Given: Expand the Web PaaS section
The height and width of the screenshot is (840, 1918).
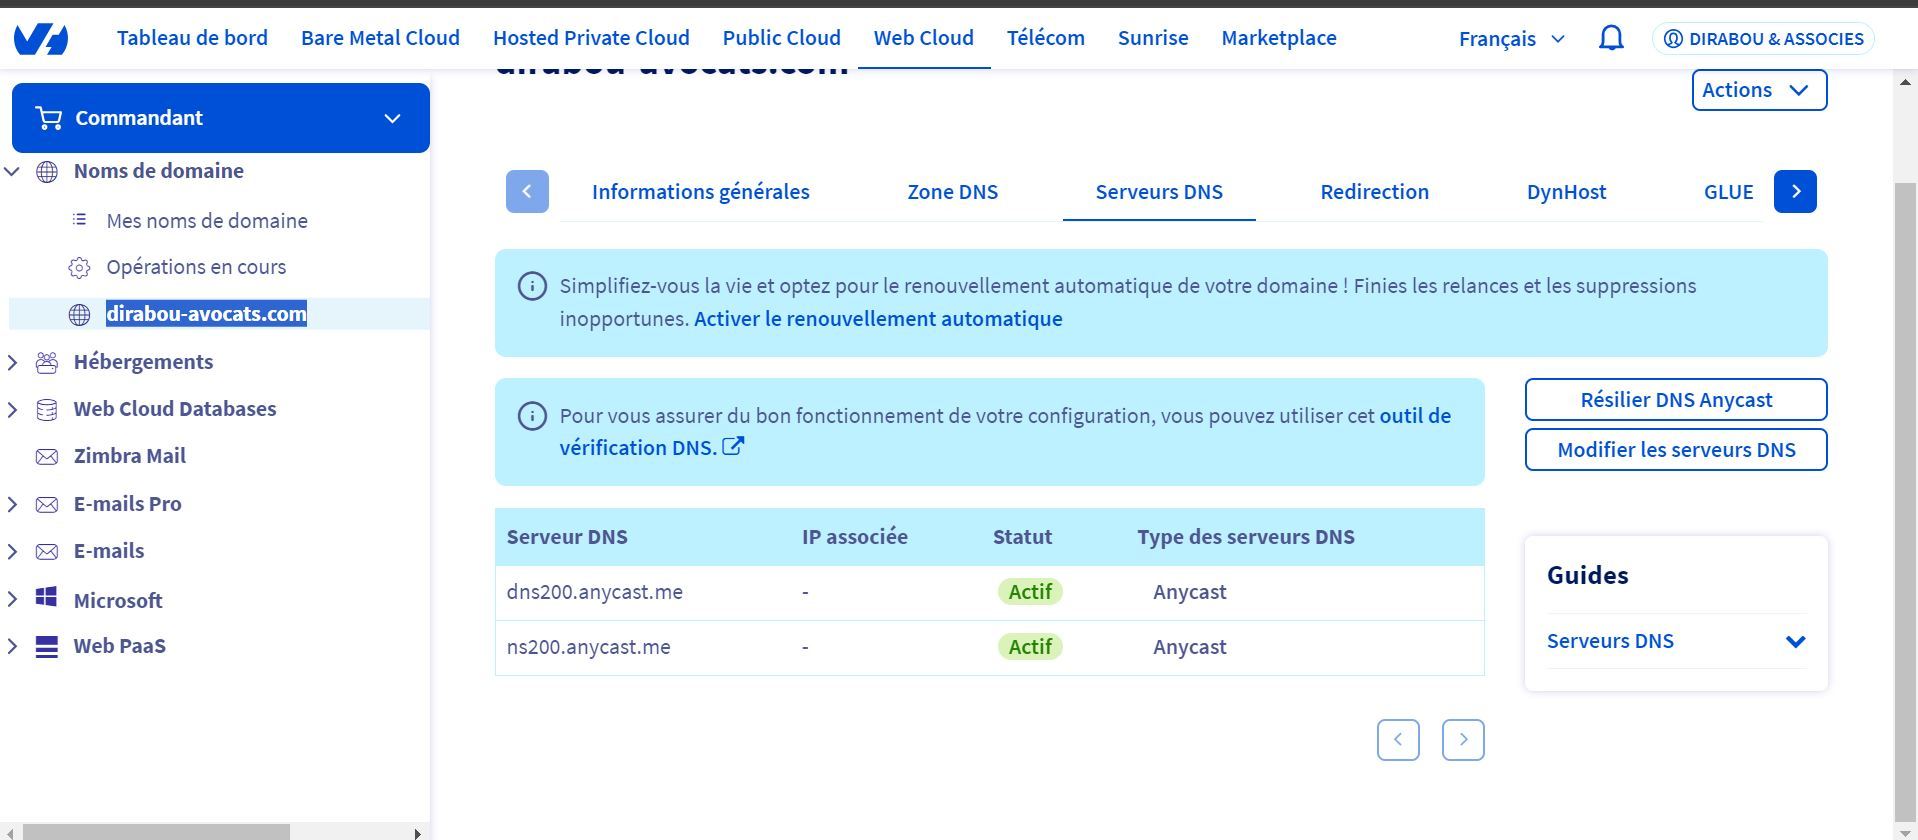Looking at the screenshot, I should point(12,646).
